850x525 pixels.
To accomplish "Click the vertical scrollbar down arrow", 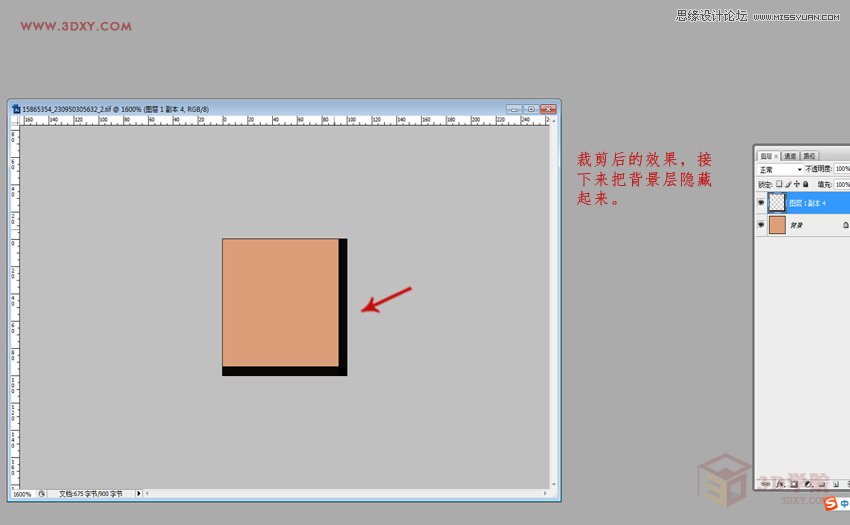I will tap(553, 484).
